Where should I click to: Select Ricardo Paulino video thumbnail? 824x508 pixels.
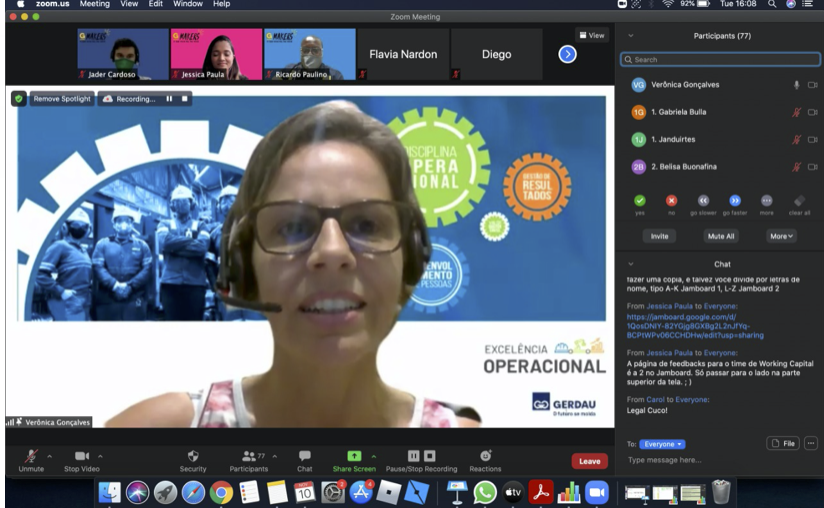click(x=310, y=54)
